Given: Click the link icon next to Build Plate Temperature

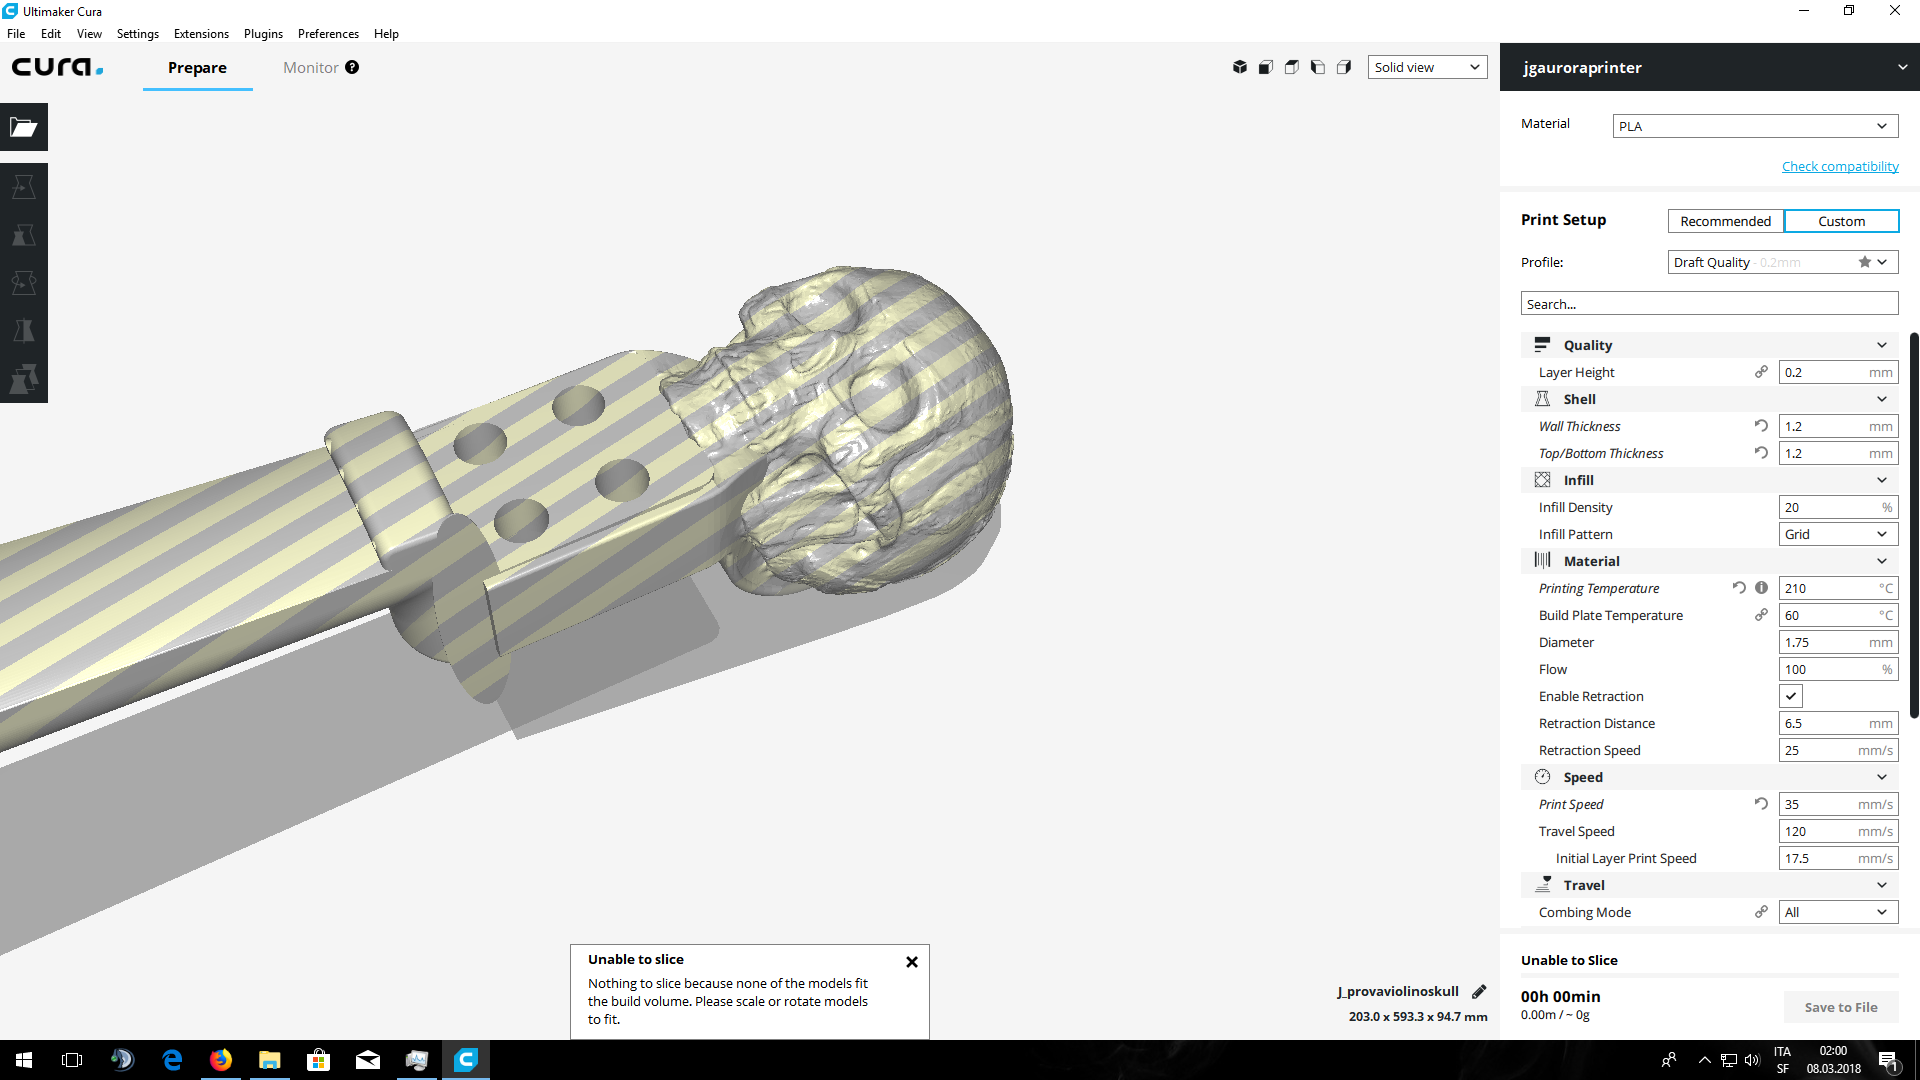Looking at the screenshot, I should click(1761, 615).
